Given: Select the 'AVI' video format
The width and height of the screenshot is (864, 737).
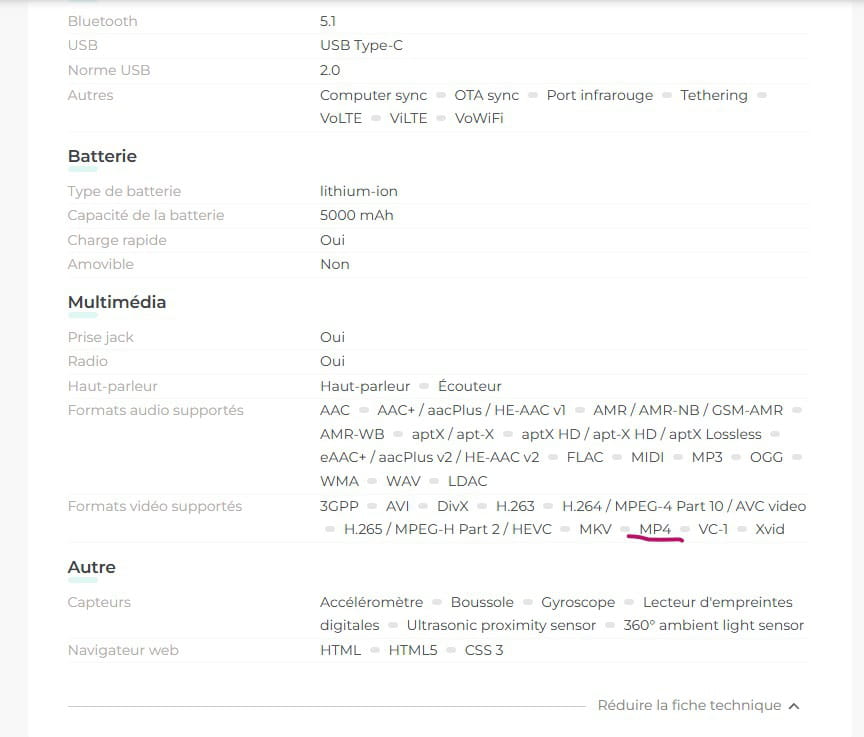Looking at the screenshot, I should point(397,506).
